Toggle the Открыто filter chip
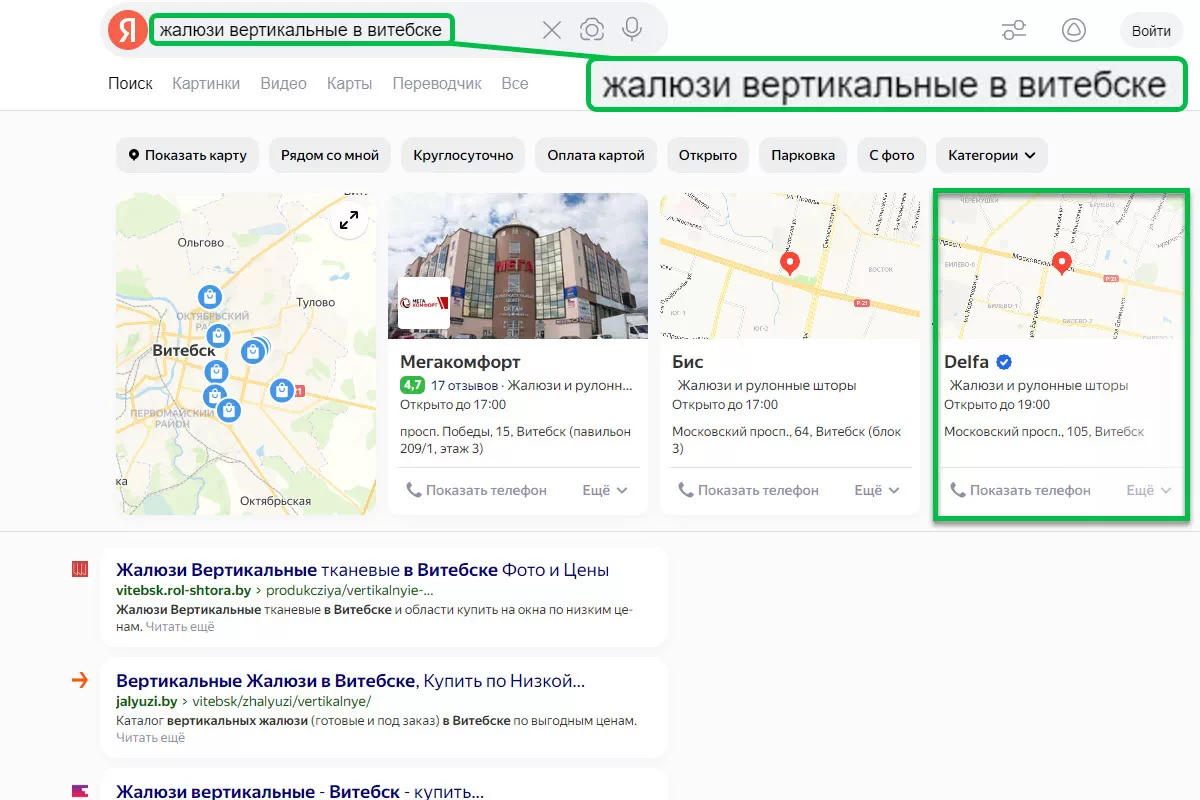1200x800 pixels. (707, 155)
